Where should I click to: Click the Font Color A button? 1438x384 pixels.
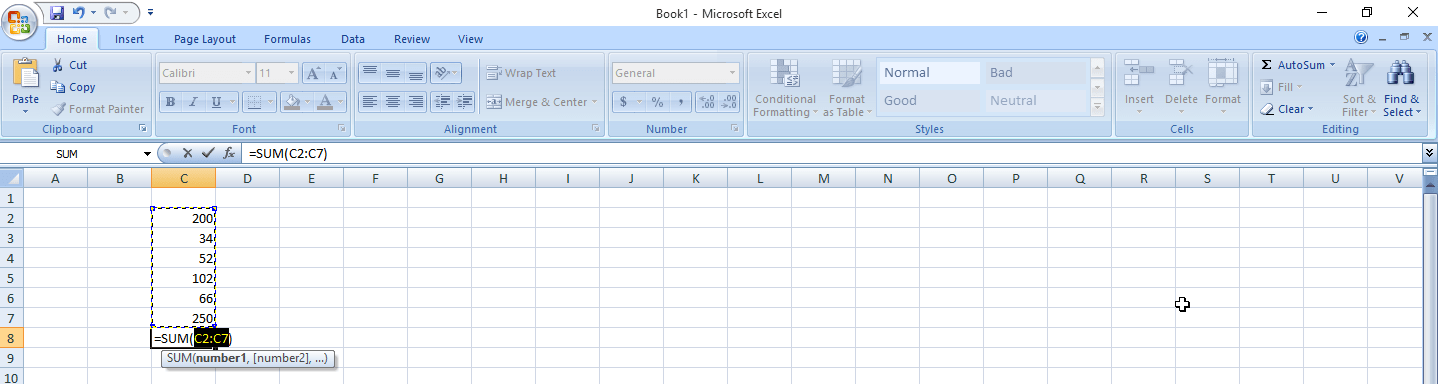[324, 101]
